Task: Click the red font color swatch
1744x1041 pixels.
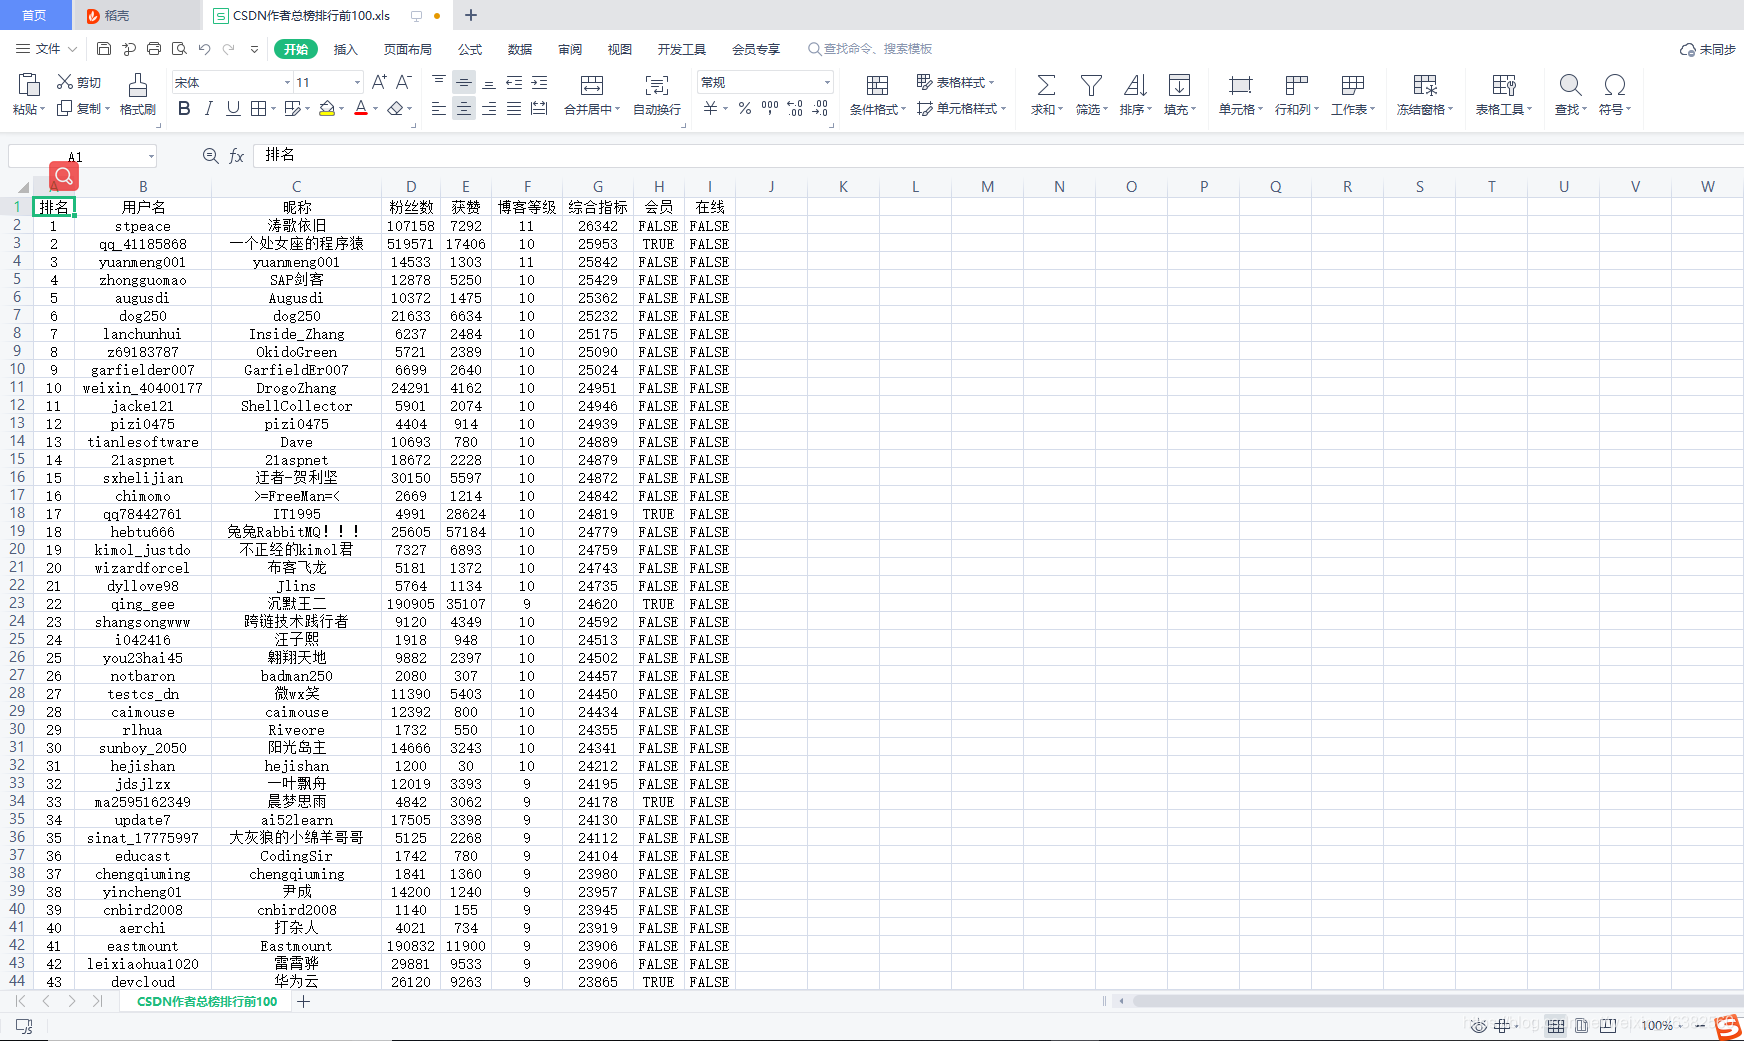Action: click(x=361, y=108)
